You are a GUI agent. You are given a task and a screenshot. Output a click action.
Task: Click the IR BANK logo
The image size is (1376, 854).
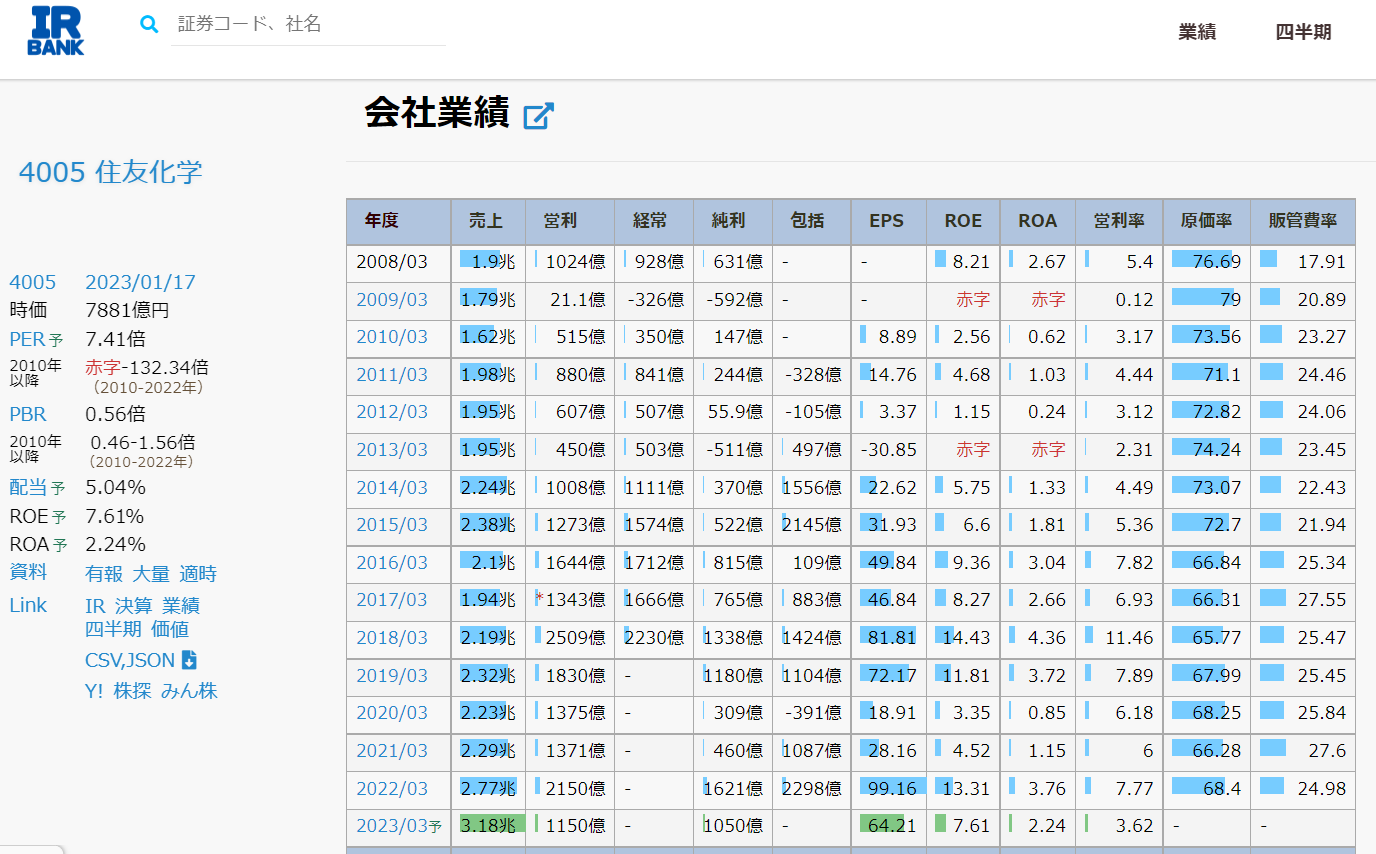pyautogui.click(x=56, y=30)
